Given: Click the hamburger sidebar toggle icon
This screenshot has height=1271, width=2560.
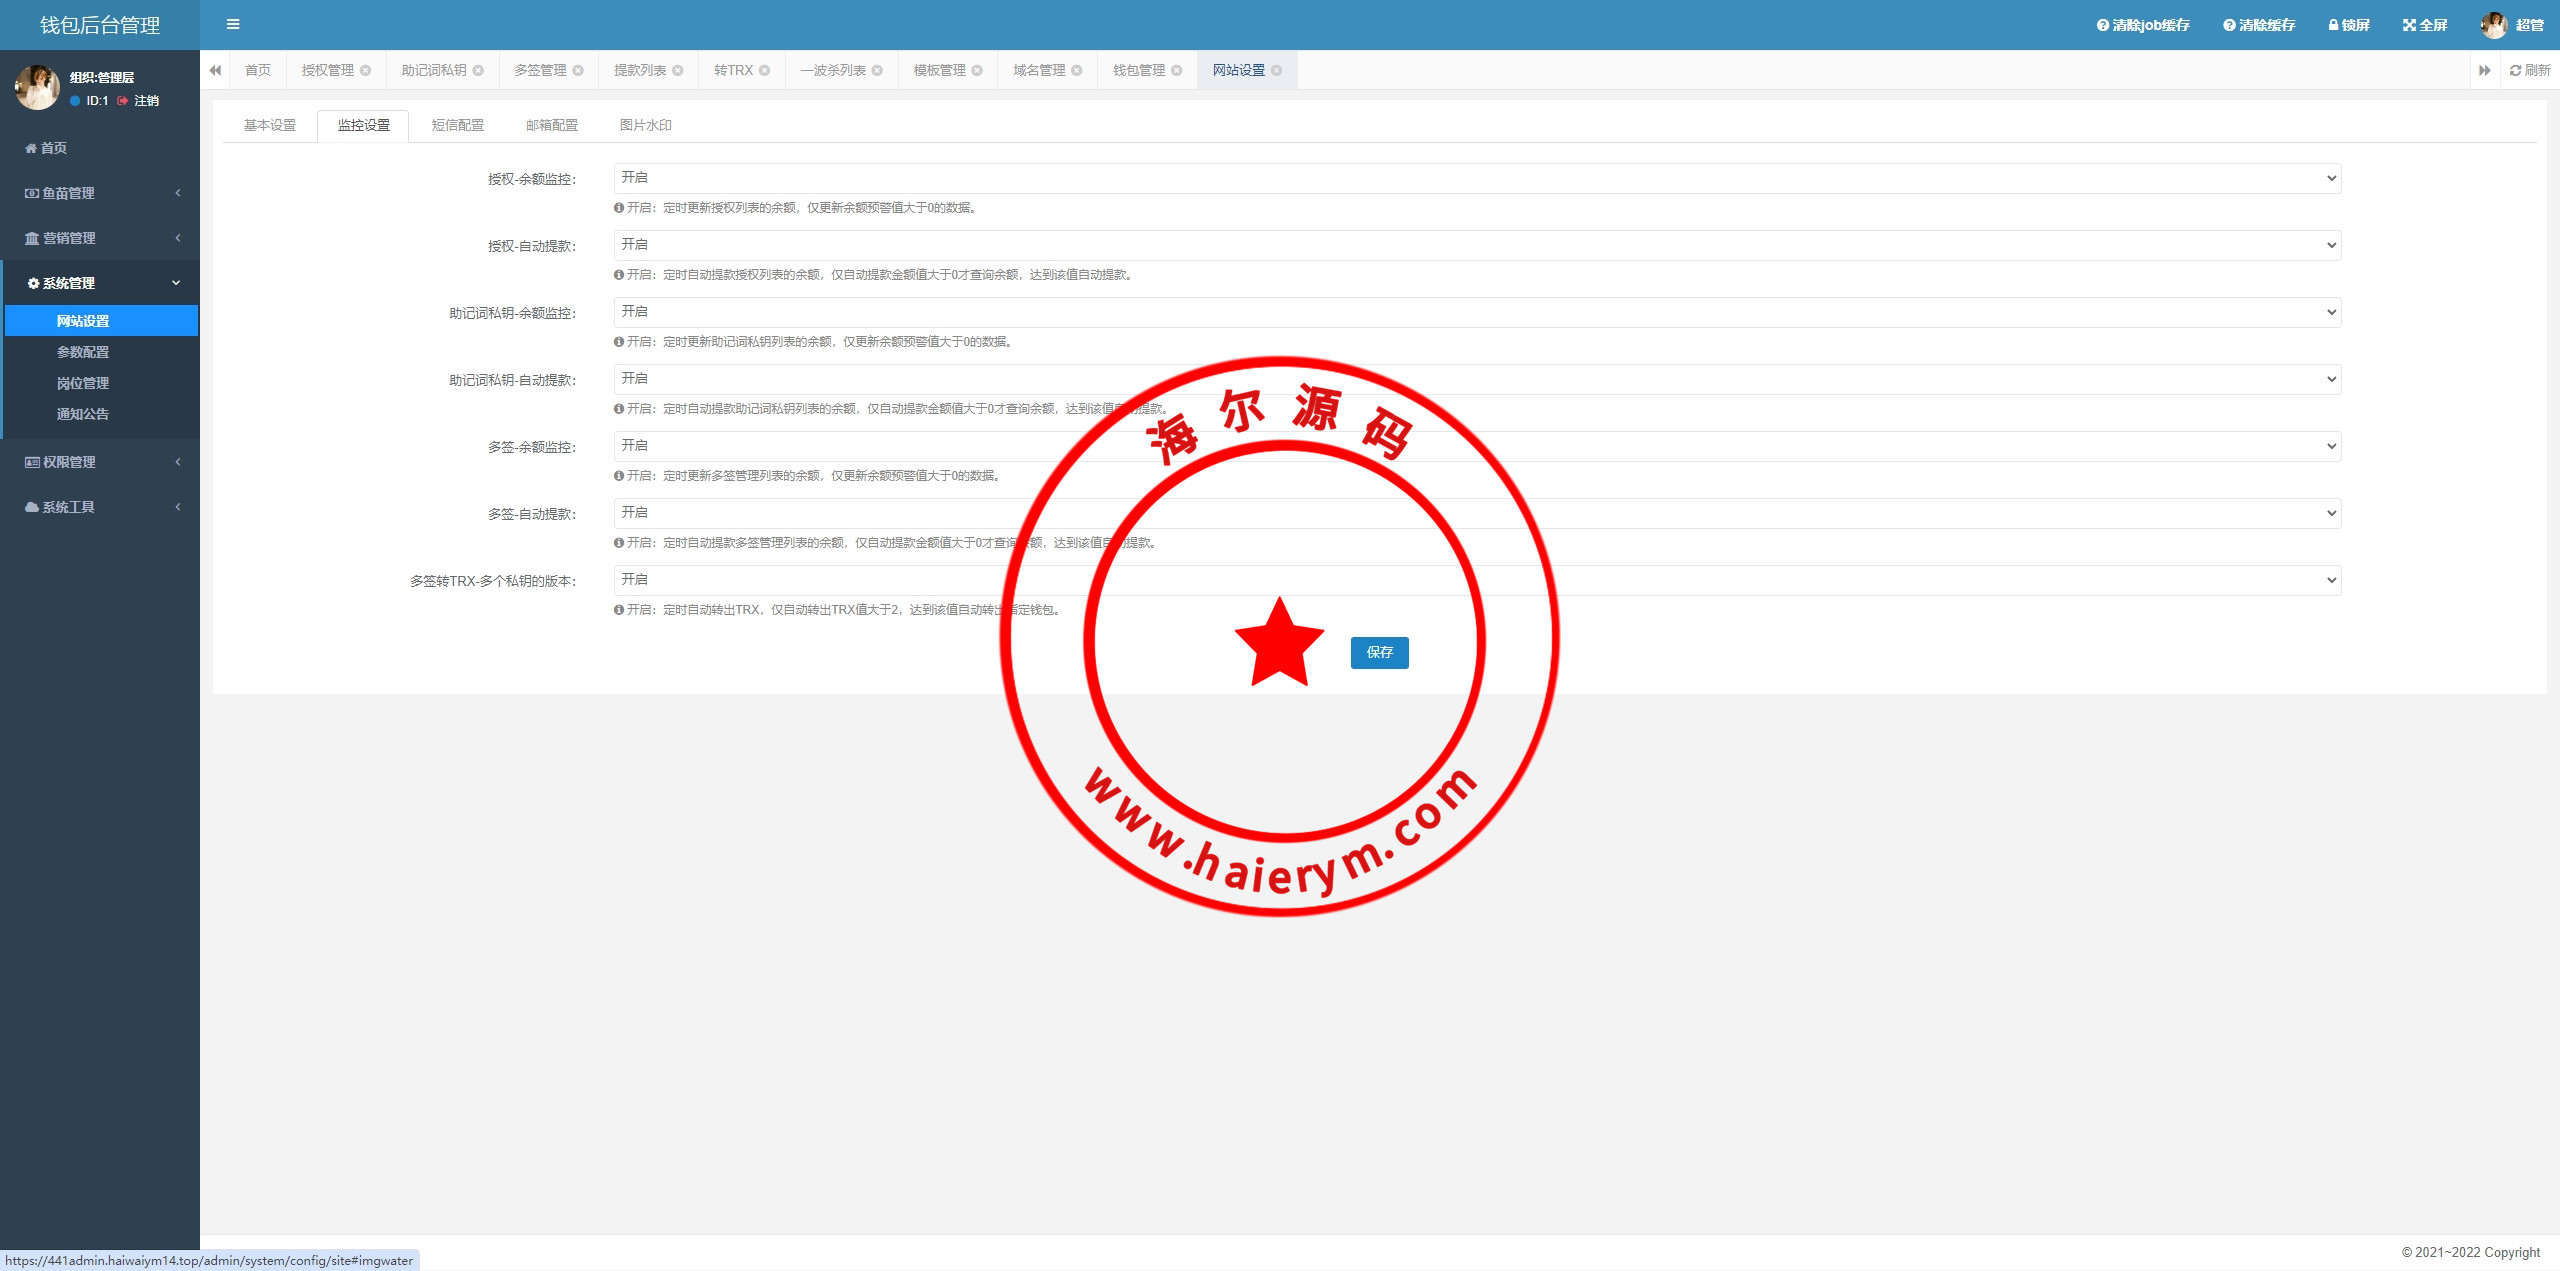Looking at the screenshot, I should (x=233, y=25).
